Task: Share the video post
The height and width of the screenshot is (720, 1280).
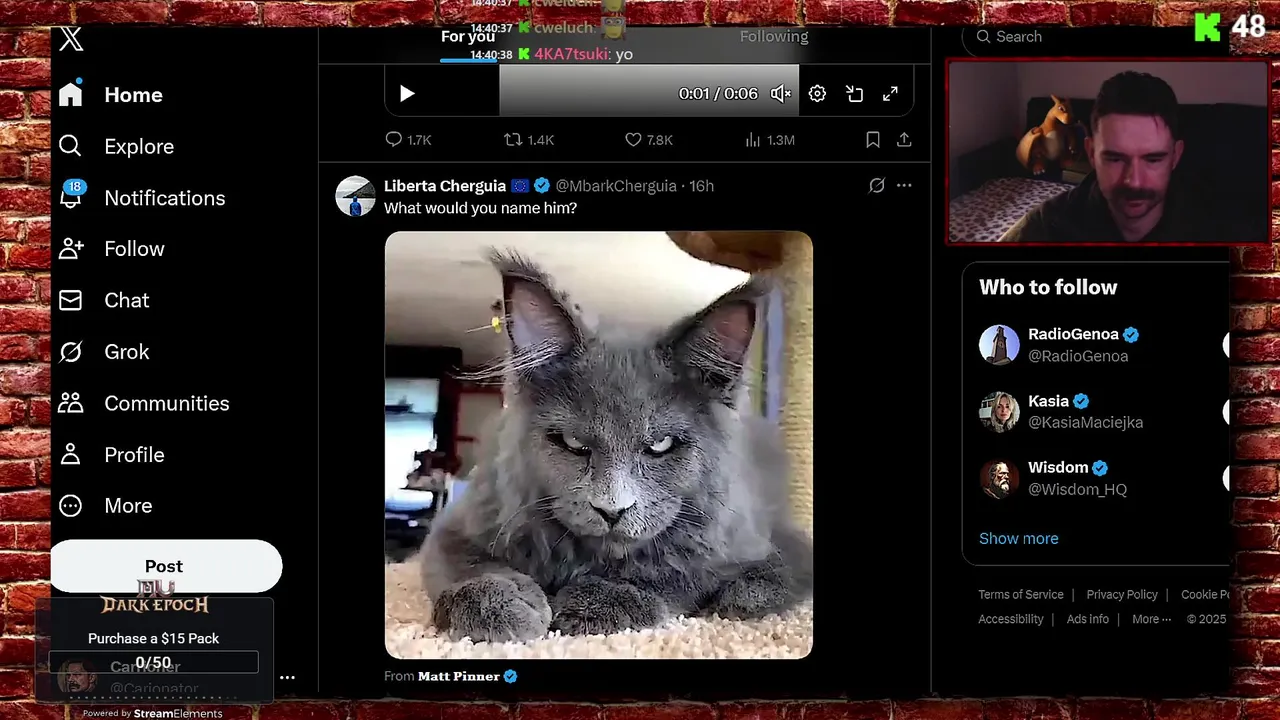Action: (x=904, y=140)
